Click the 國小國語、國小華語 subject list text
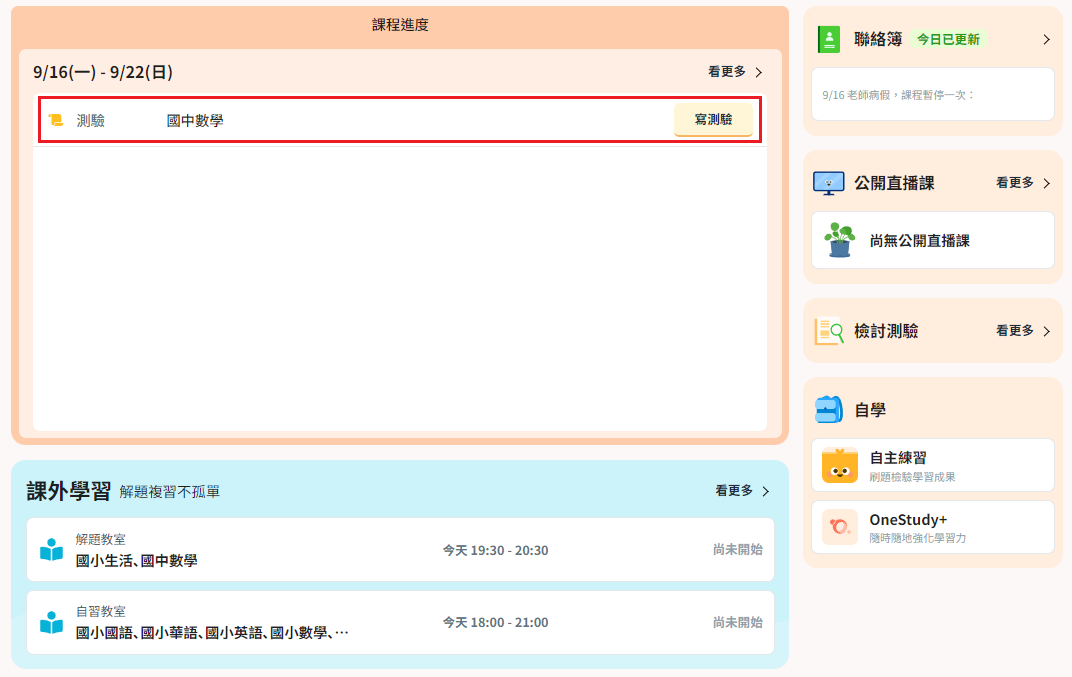The width and height of the screenshot is (1072, 677). (212, 633)
